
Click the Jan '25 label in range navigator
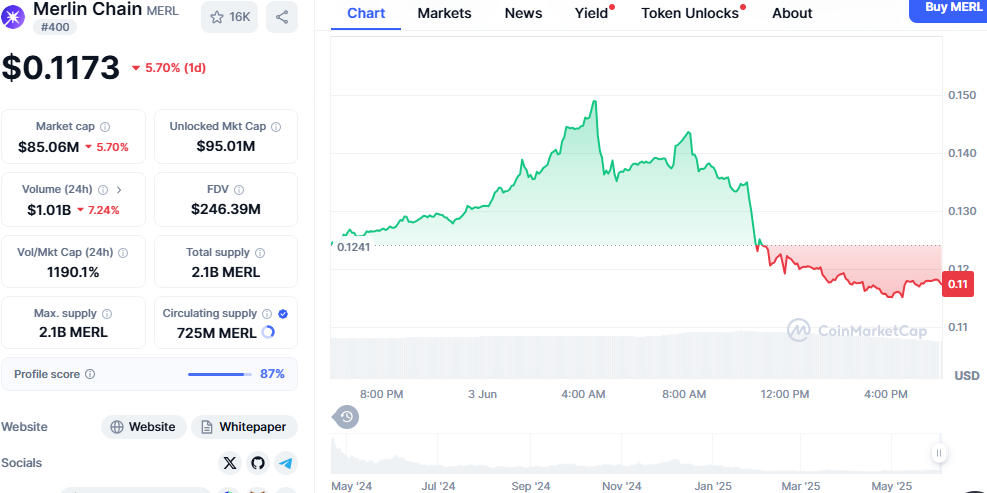(x=713, y=486)
